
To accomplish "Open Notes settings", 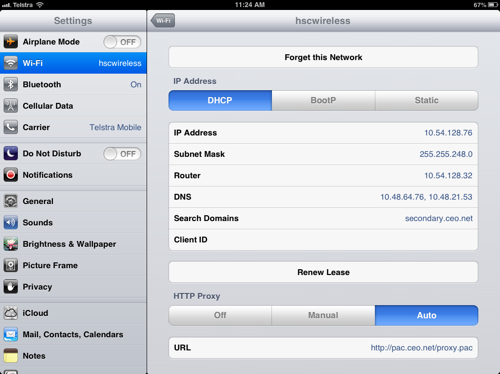I will (x=73, y=356).
